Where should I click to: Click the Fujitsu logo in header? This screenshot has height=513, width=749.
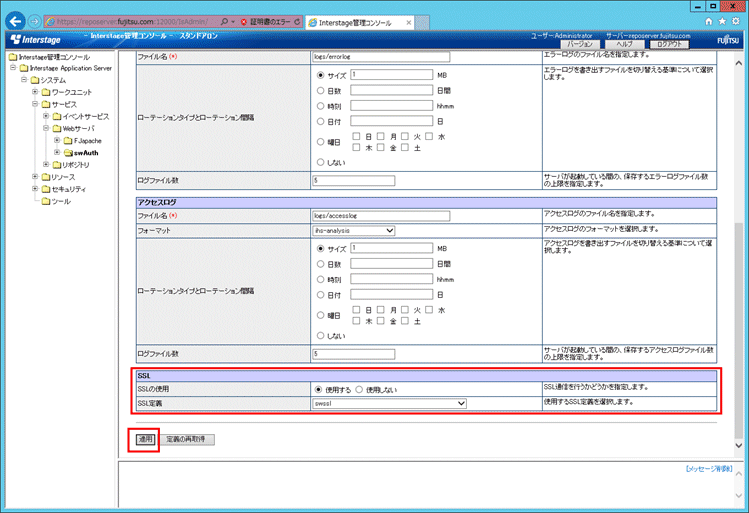(728, 40)
